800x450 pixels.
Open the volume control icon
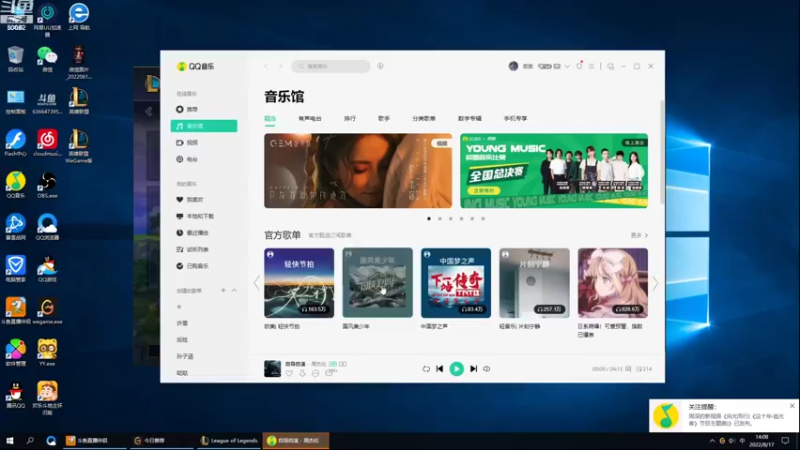pos(487,369)
